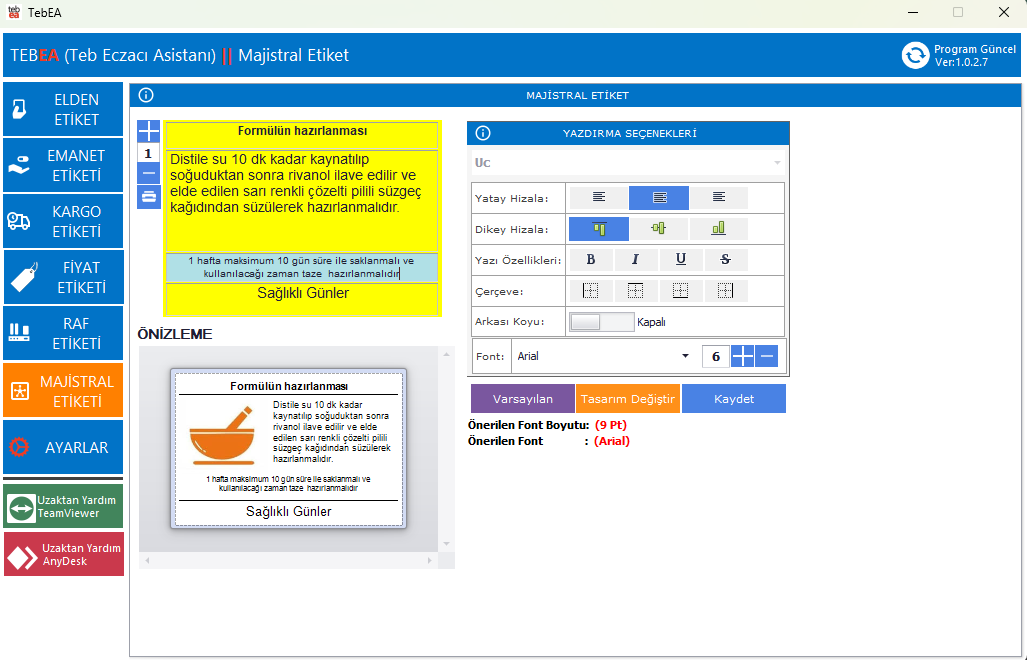Click the Tasarım Değiştir button
This screenshot has height=660, width=1027.
628,399
